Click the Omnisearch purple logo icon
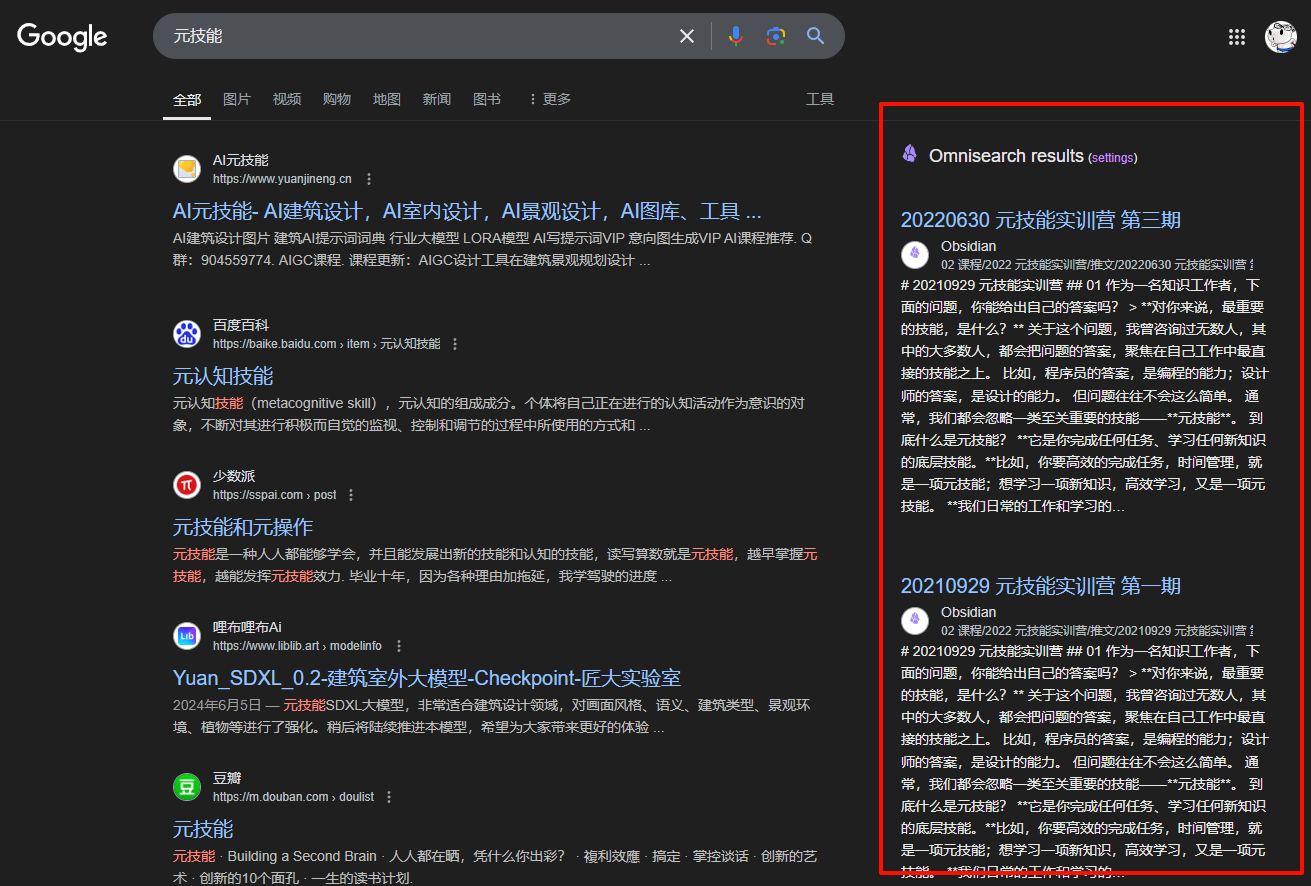1311x886 pixels. coord(910,154)
